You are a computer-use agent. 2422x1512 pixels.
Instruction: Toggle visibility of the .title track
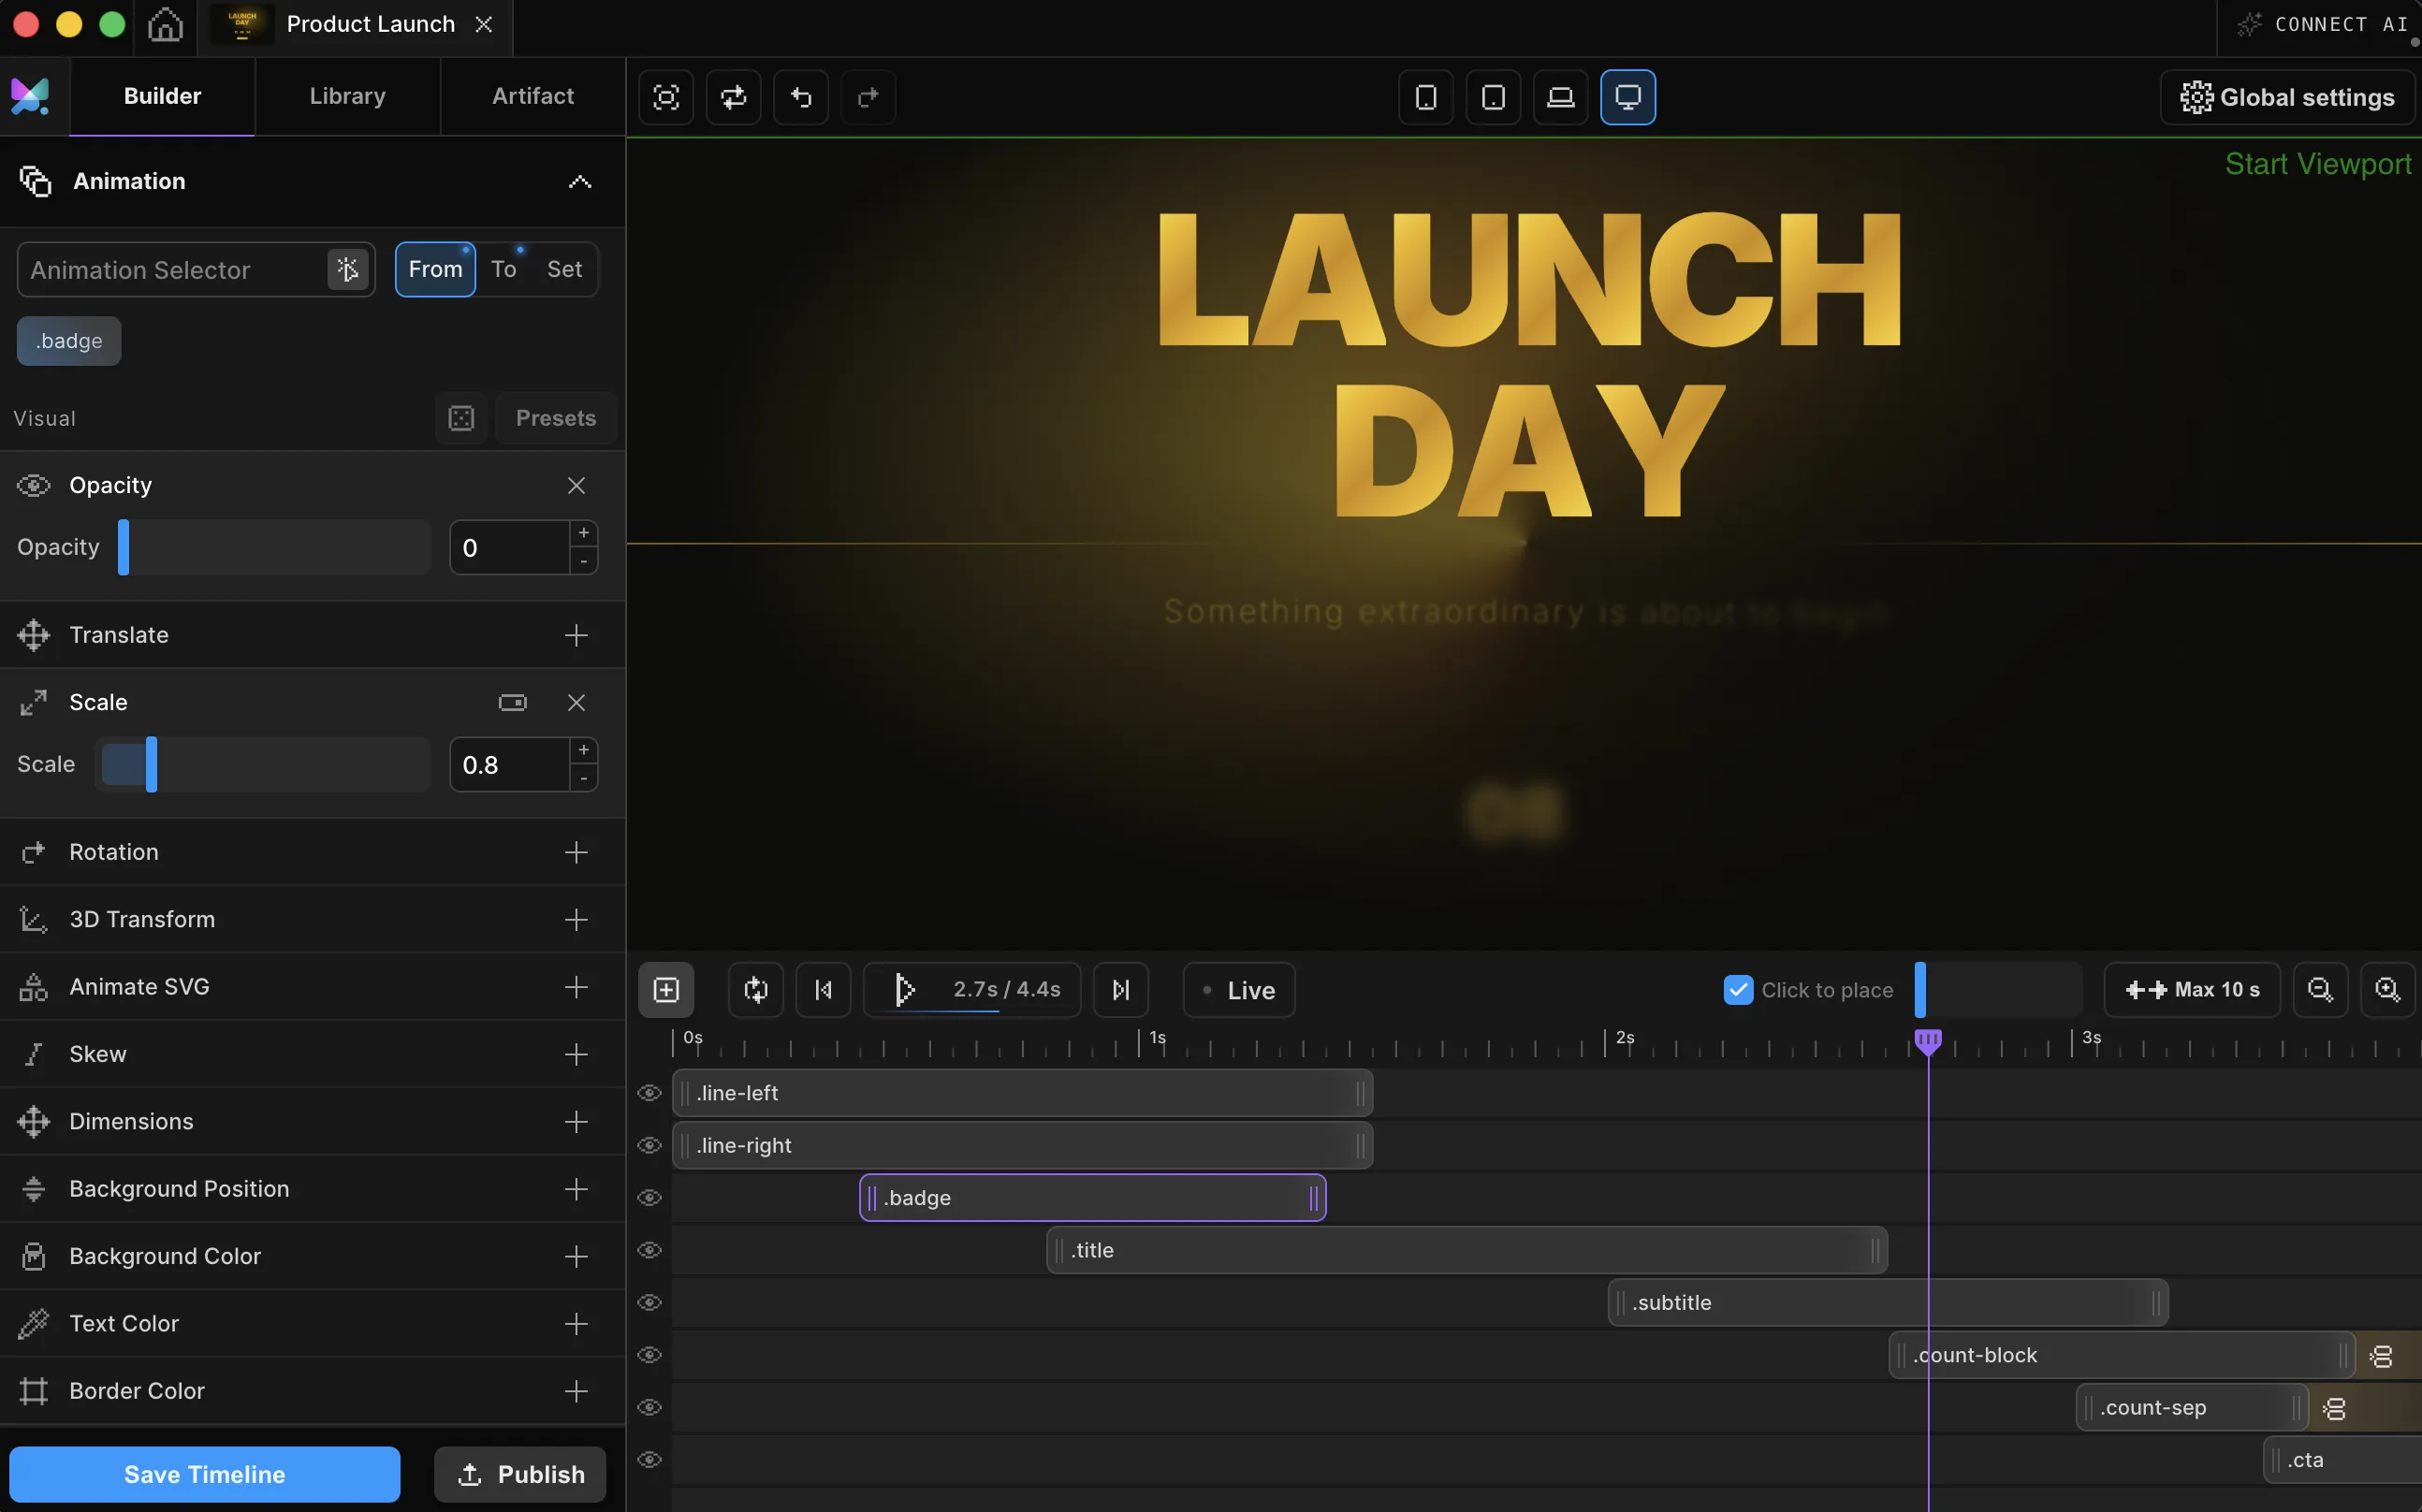[x=650, y=1250]
